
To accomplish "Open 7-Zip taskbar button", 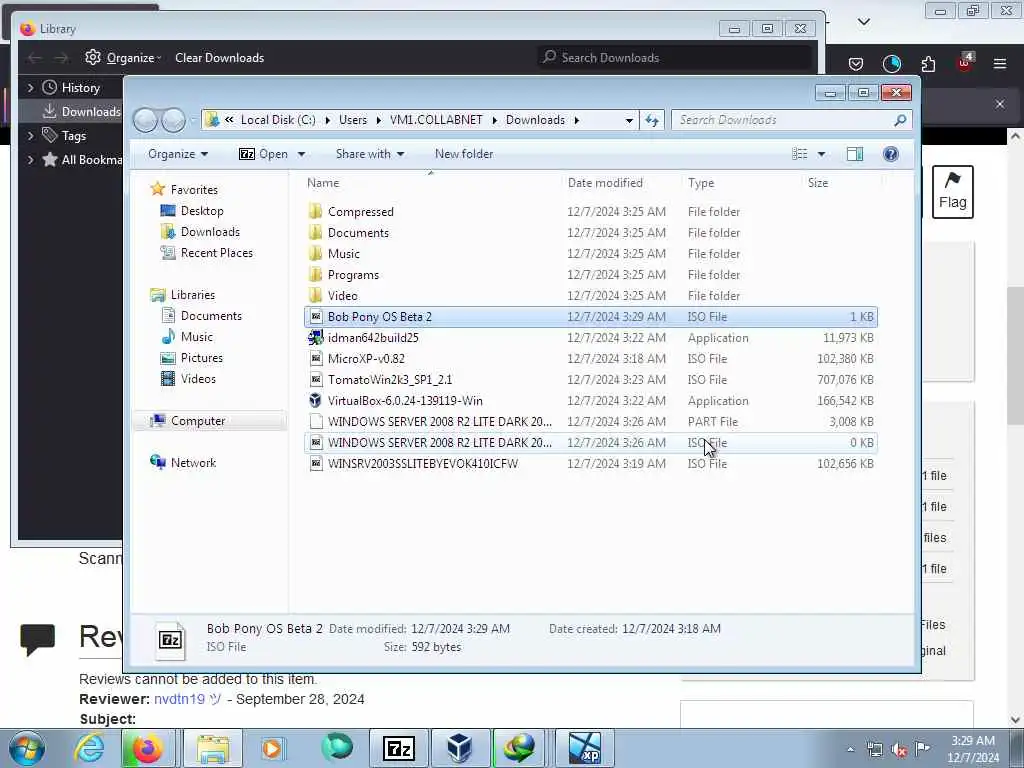I will click(x=399, y=748).
